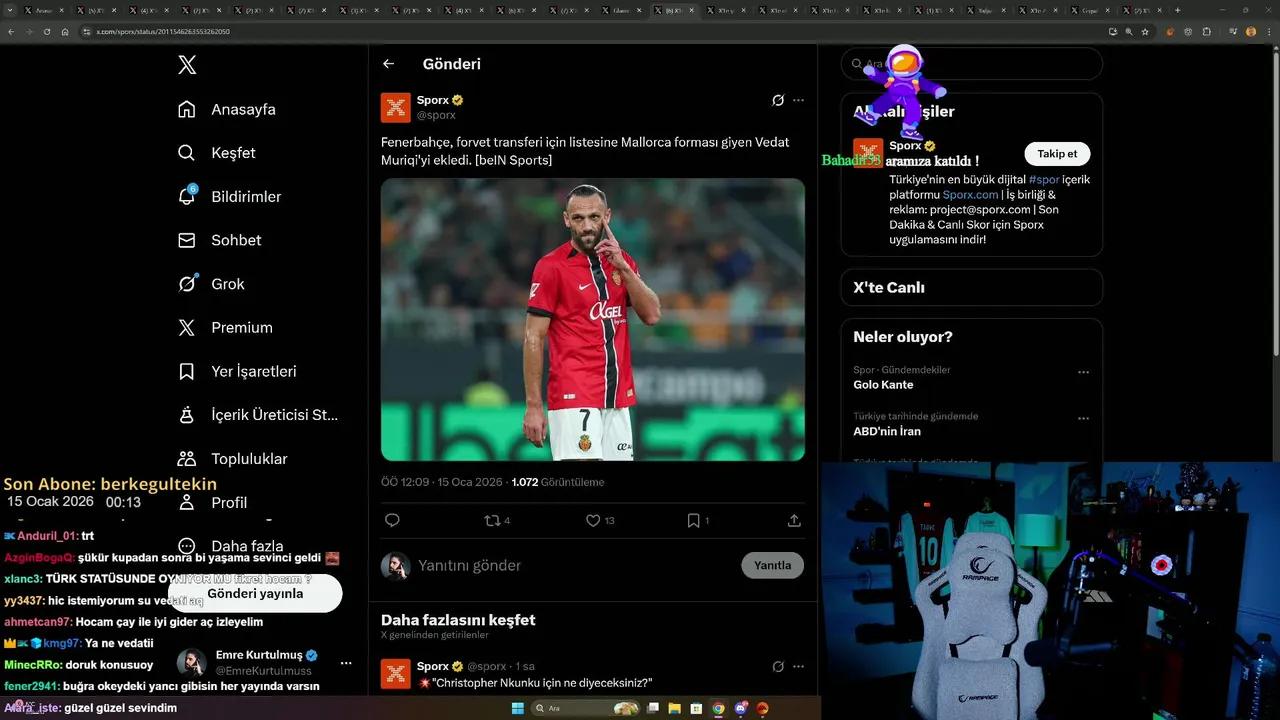1280x720 pixels.
Task: Open the Chrome profile avatar
Action: (x=1250, y=32)
